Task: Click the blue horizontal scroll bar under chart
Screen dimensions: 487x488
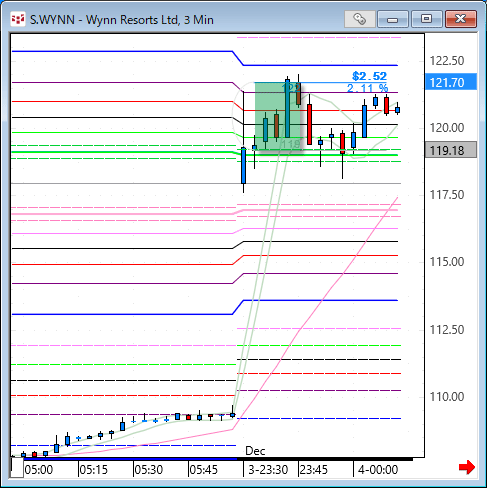Action: click(x=130, y=459)
